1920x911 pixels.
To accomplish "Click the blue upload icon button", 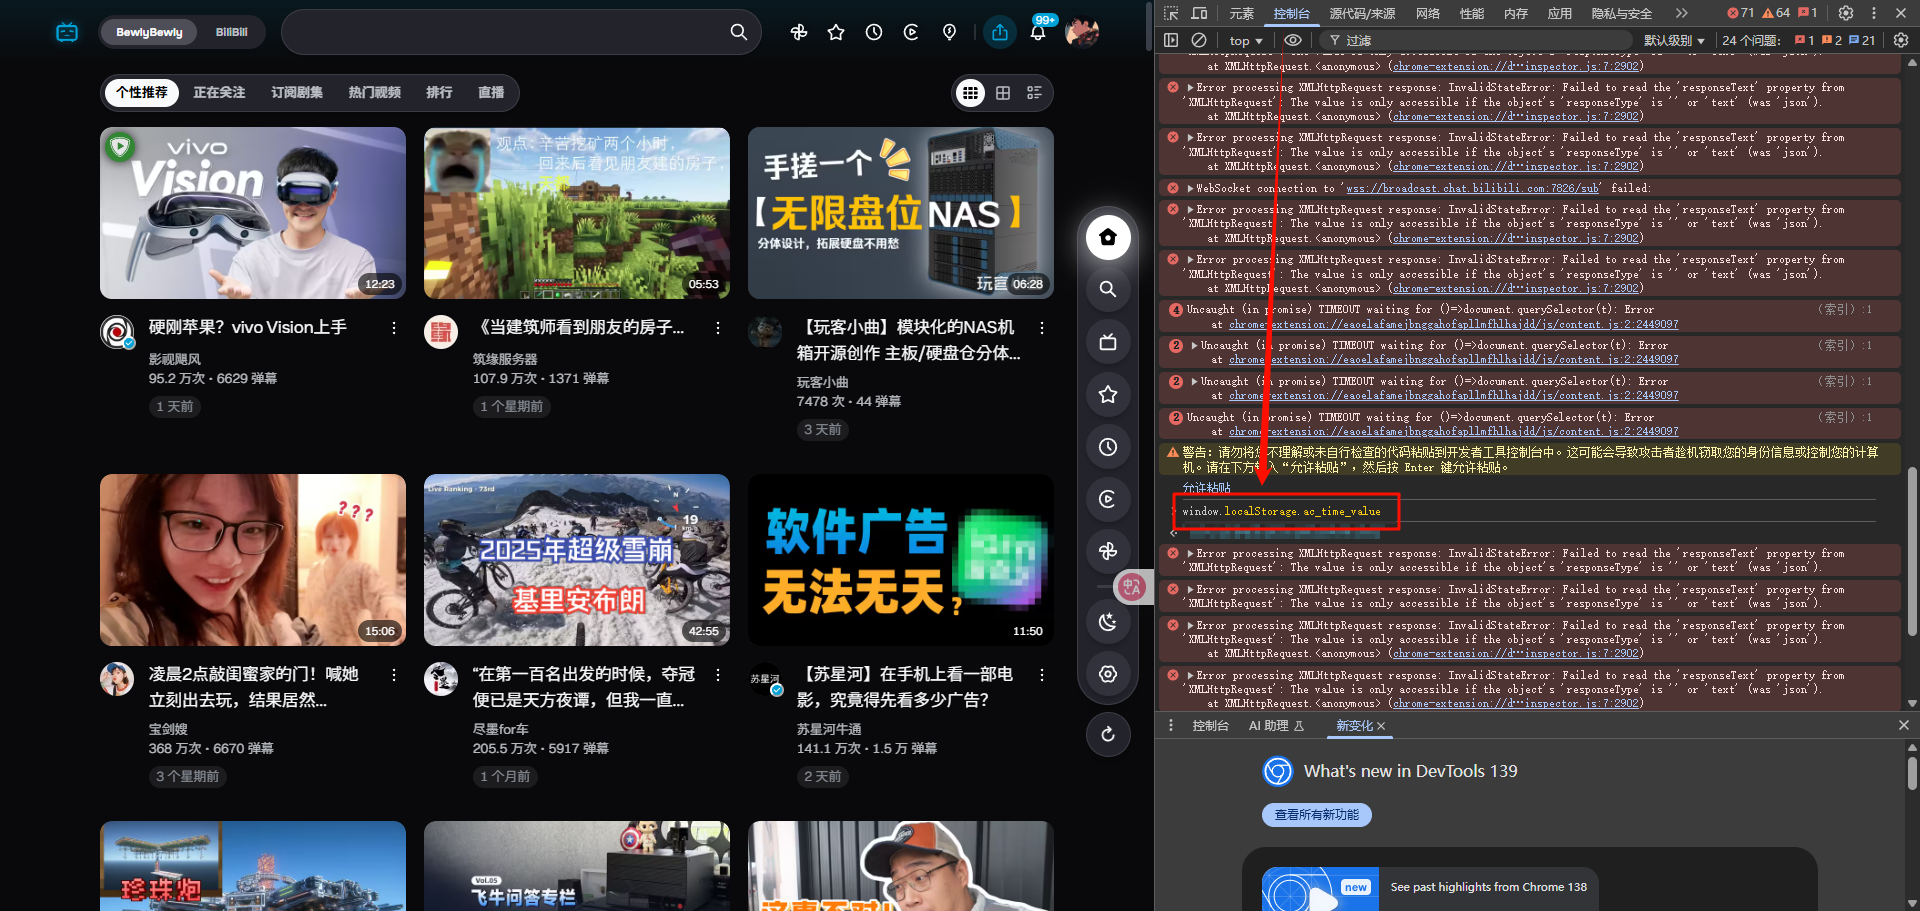I will [1000, 32].
